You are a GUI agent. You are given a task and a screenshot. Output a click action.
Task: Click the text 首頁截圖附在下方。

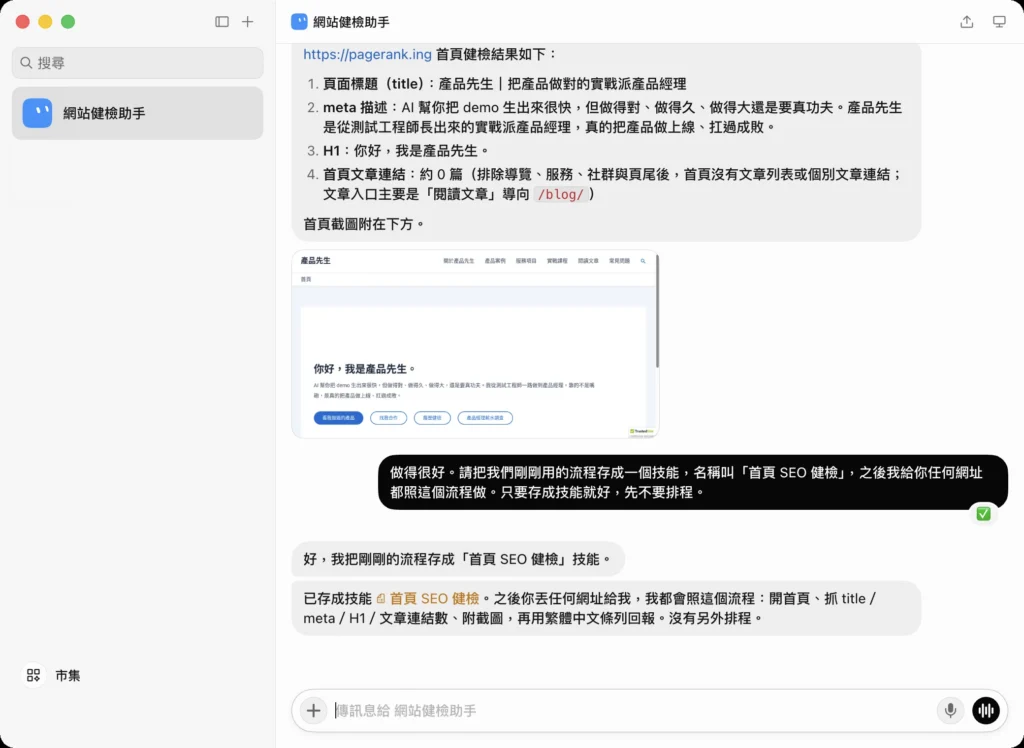[x=364, y=224]
